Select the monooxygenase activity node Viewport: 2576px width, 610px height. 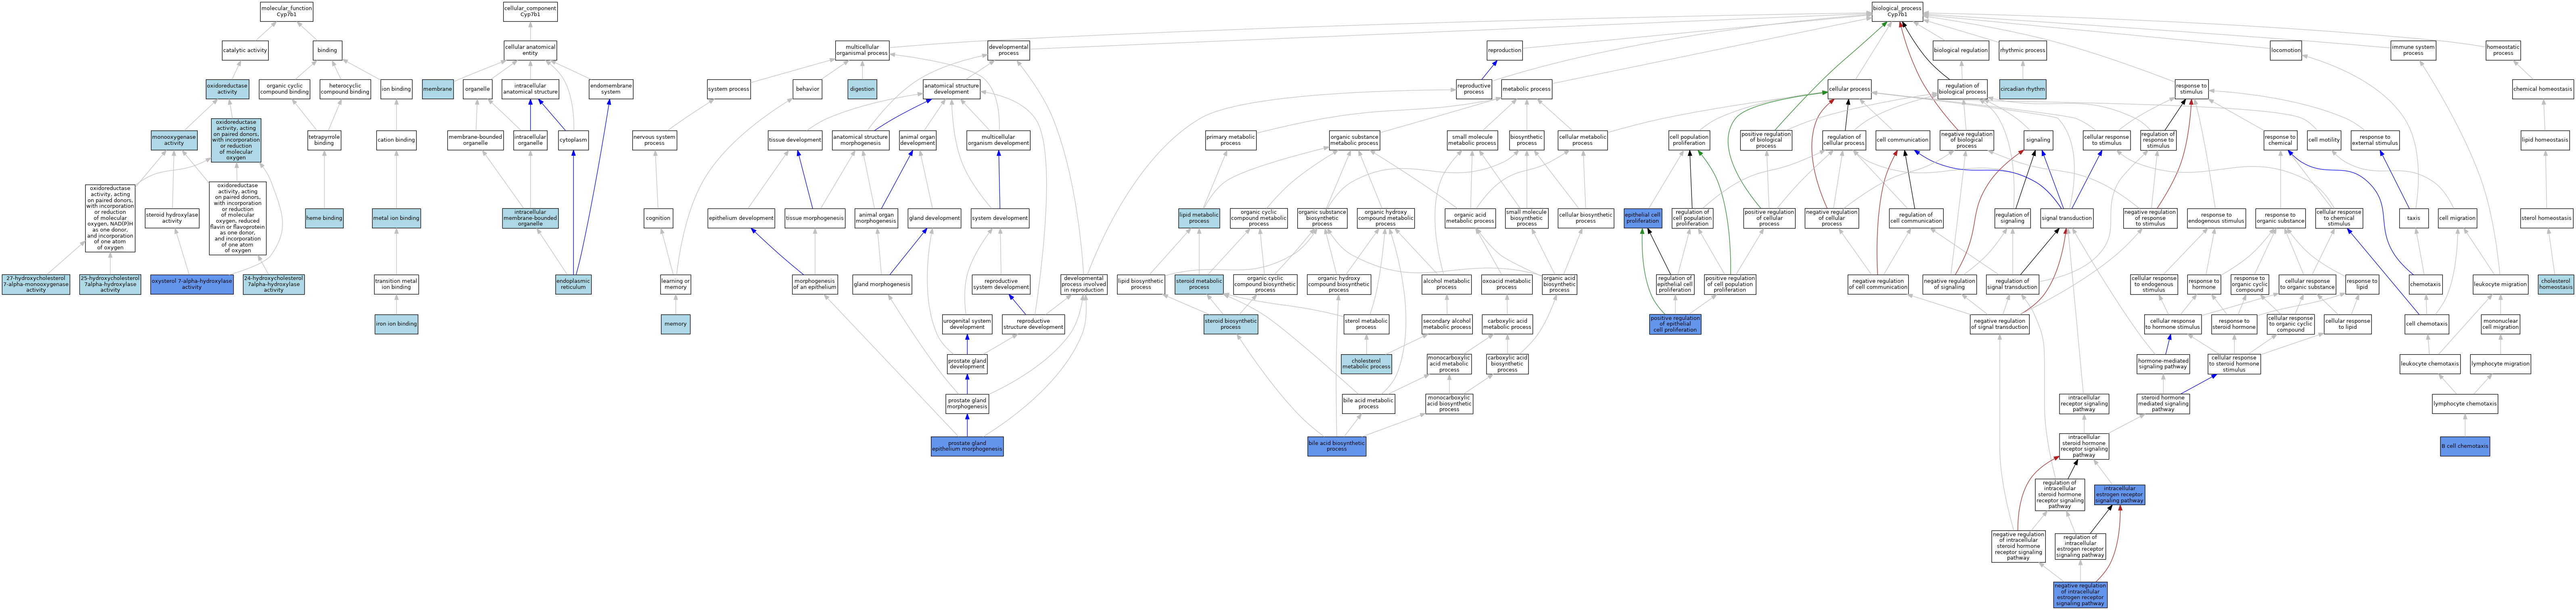coord(174,140)
